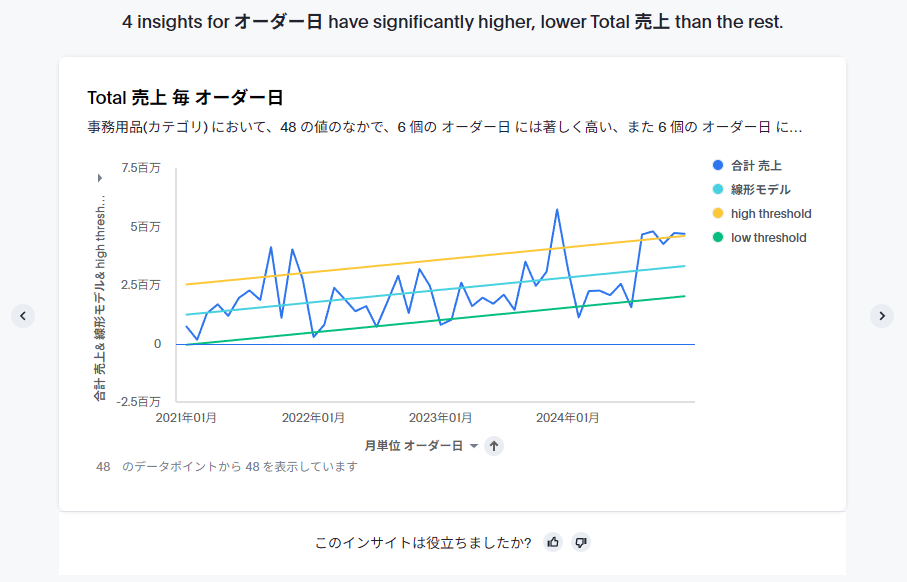The width and height of the screenshot is (907, 582).
Task: Click the sort arrow beside the x-axis label
Action: tap(494, 446)
